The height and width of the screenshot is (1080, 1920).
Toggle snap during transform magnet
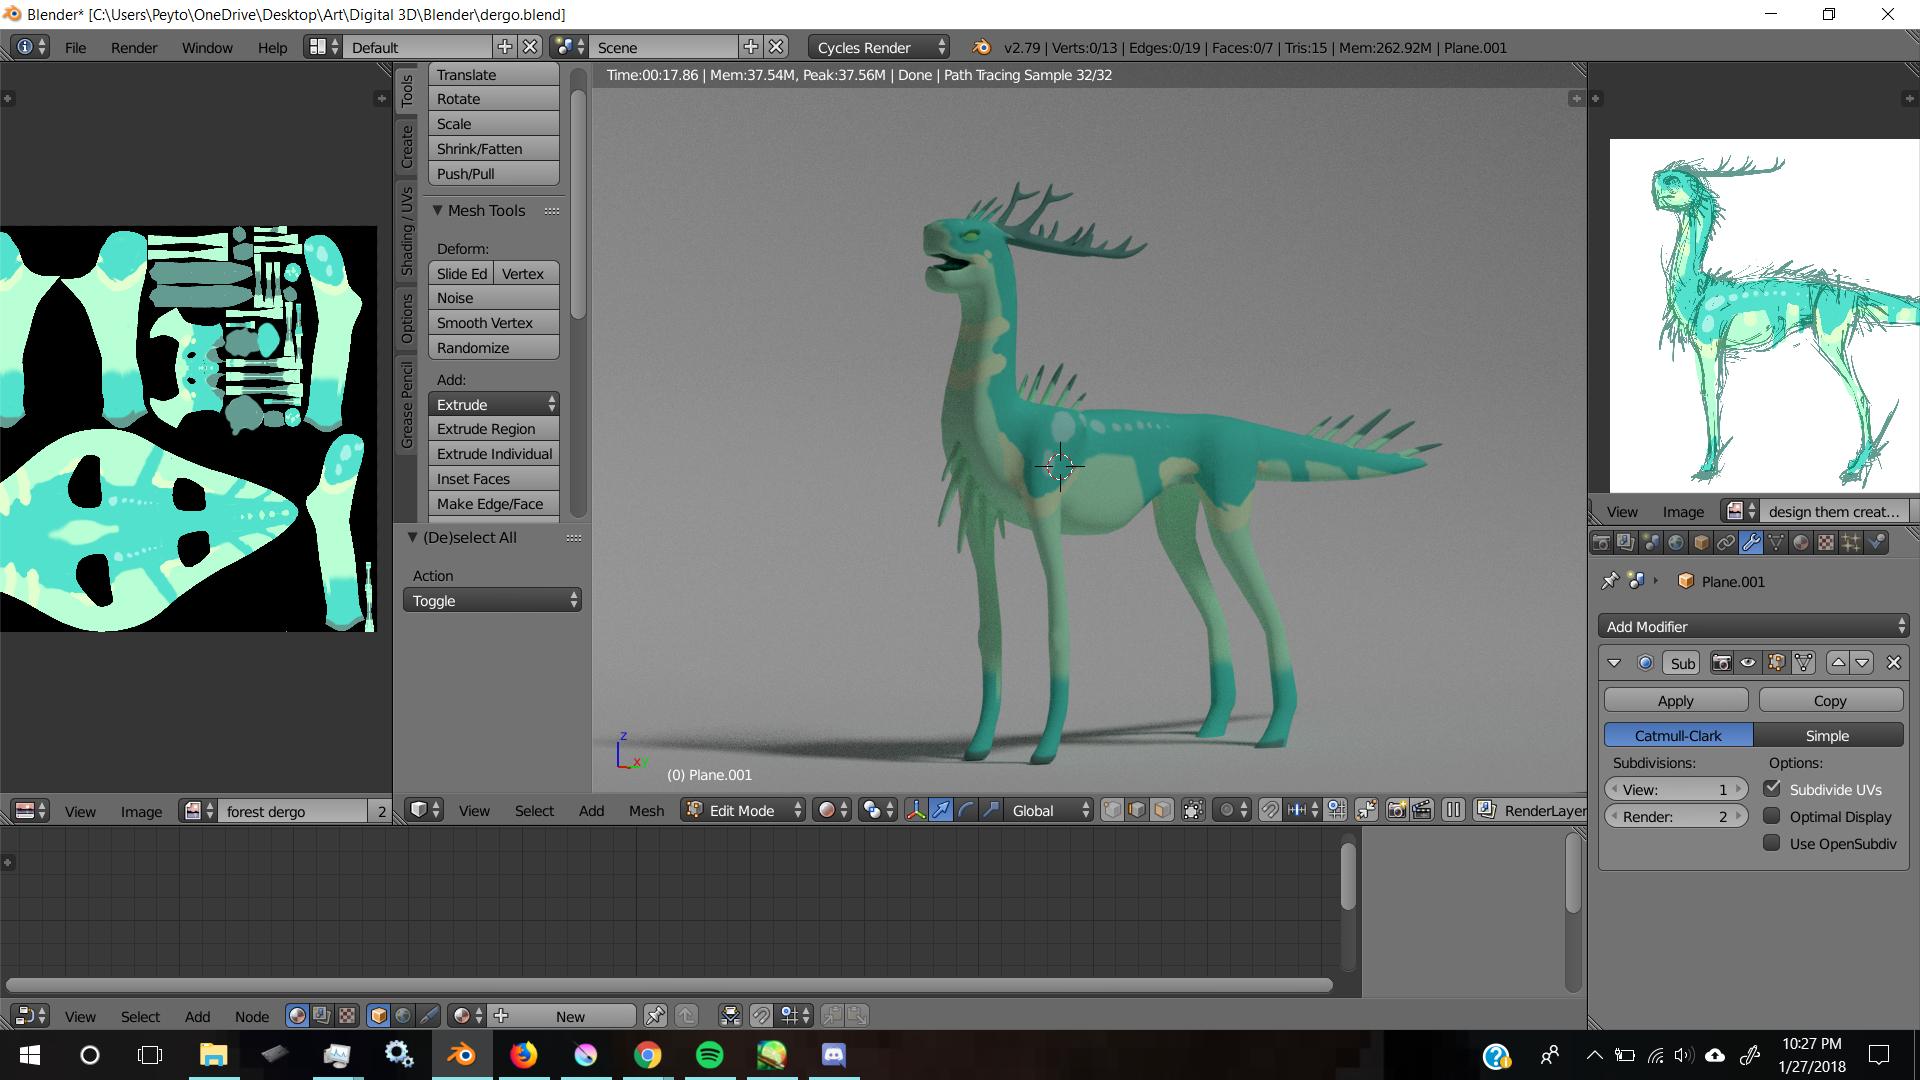click(1269, 810)
